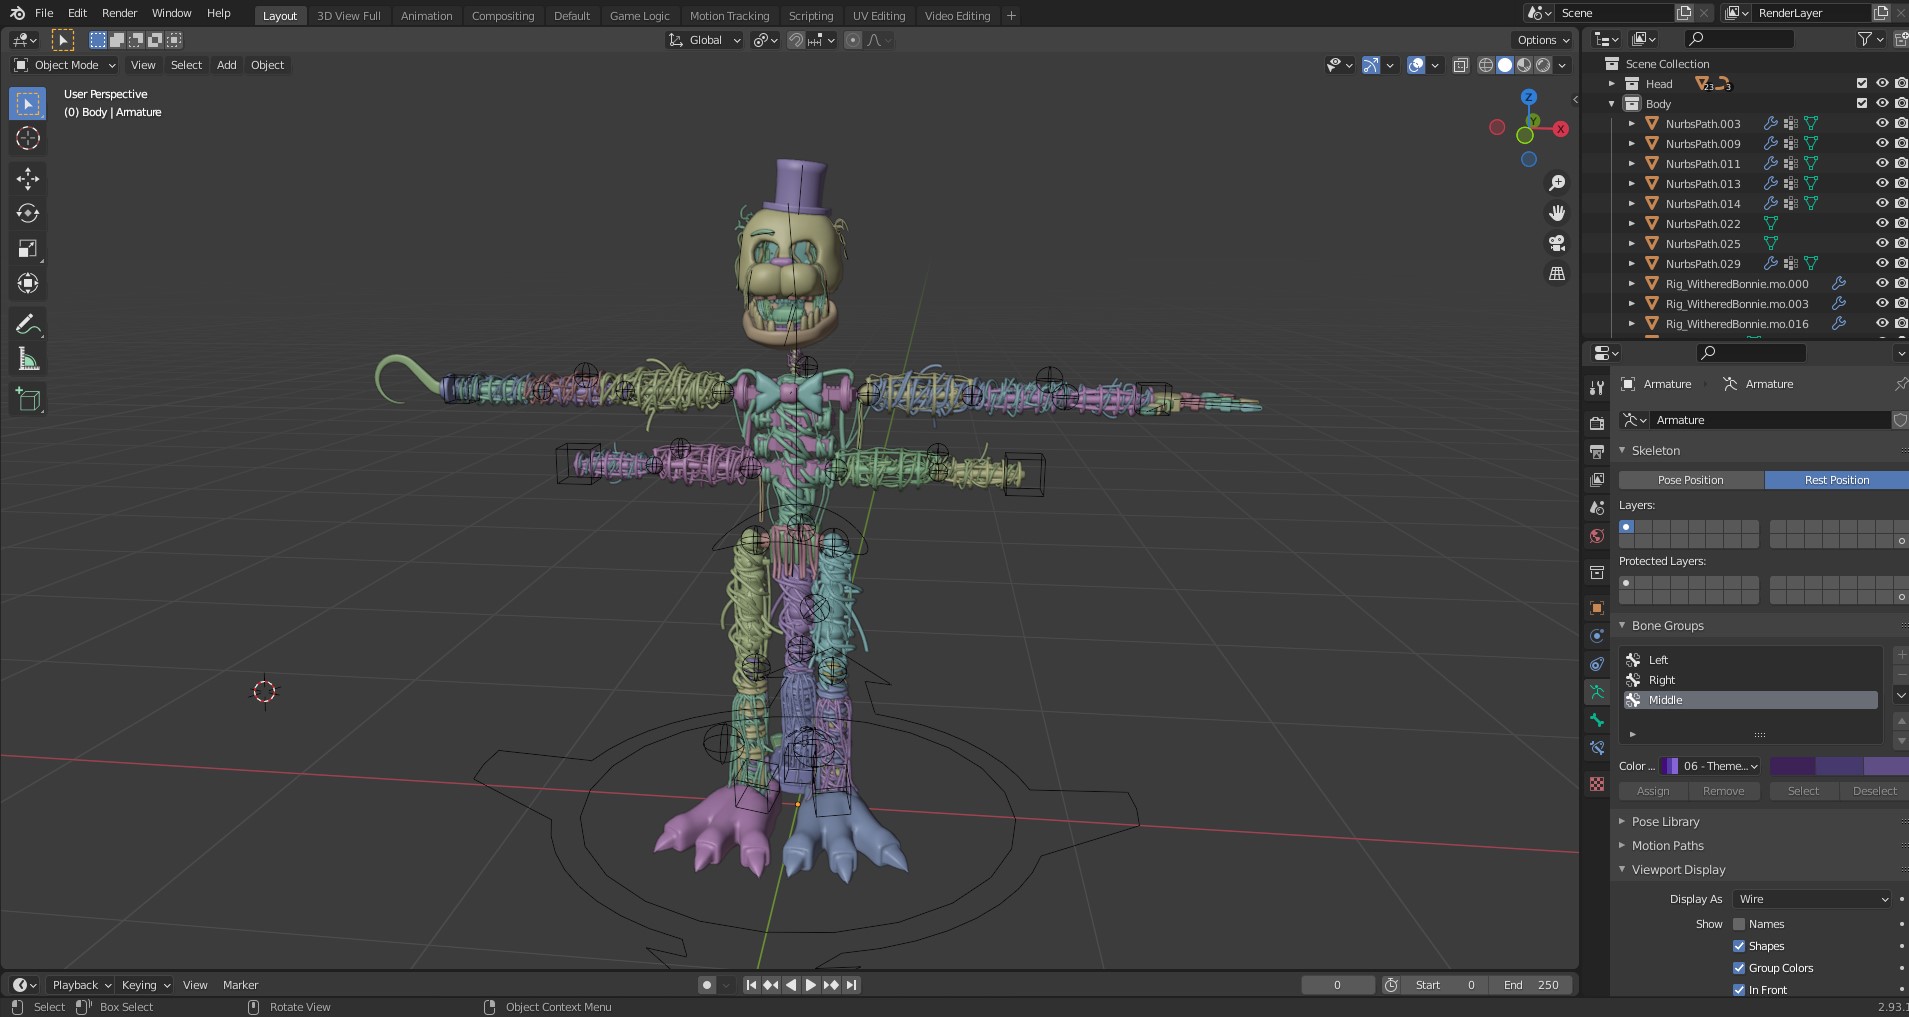Open the Bone properties tab

(1597, 720)
